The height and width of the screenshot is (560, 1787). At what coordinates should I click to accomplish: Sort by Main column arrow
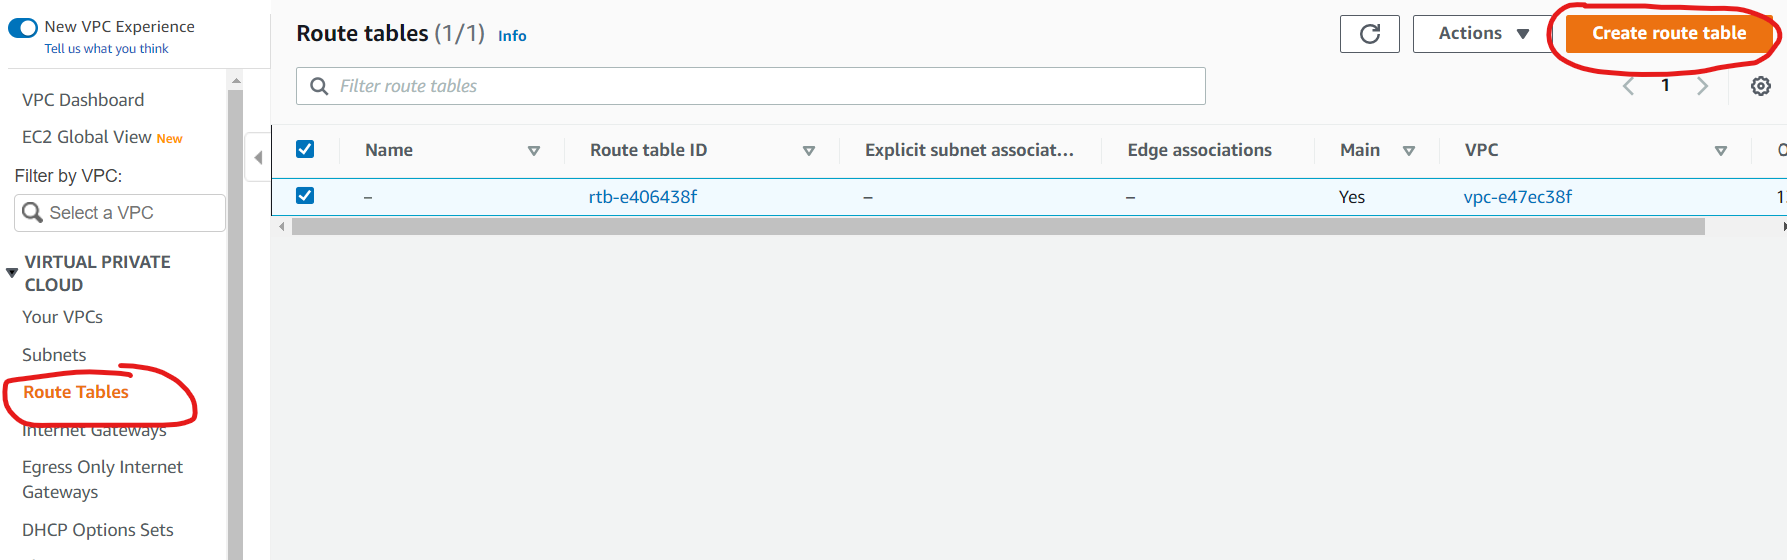coord(1409,151)
